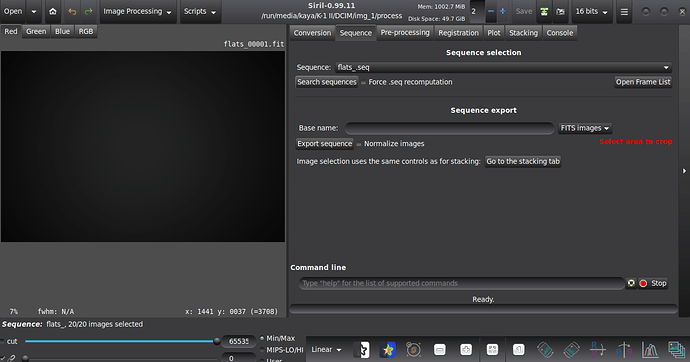Rotate image counter-clockwise icon
Image resolution: width=690 pixels, height=362 pixels.
(545, 350)
